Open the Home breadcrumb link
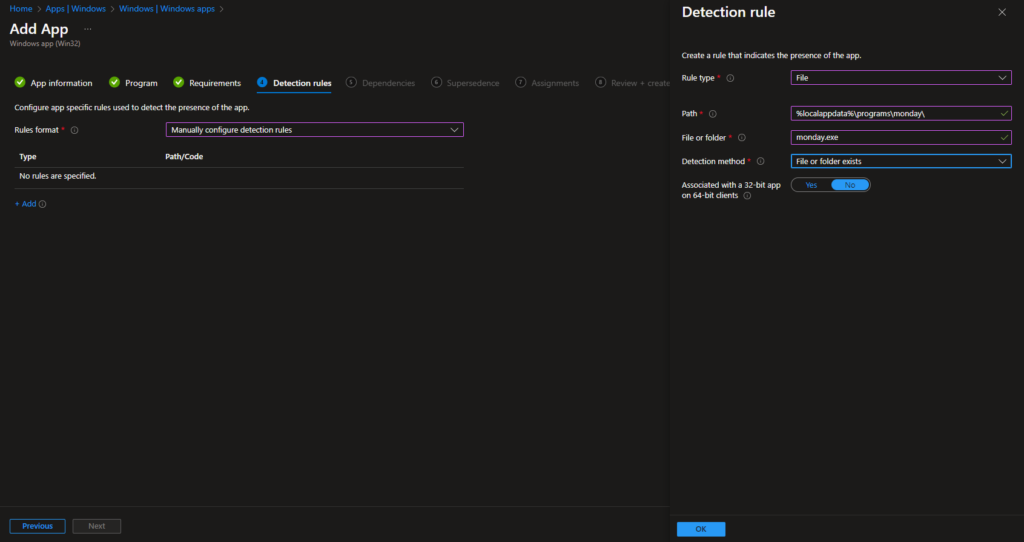Screen dimensions: 1024x542 (x=21, y=9)
